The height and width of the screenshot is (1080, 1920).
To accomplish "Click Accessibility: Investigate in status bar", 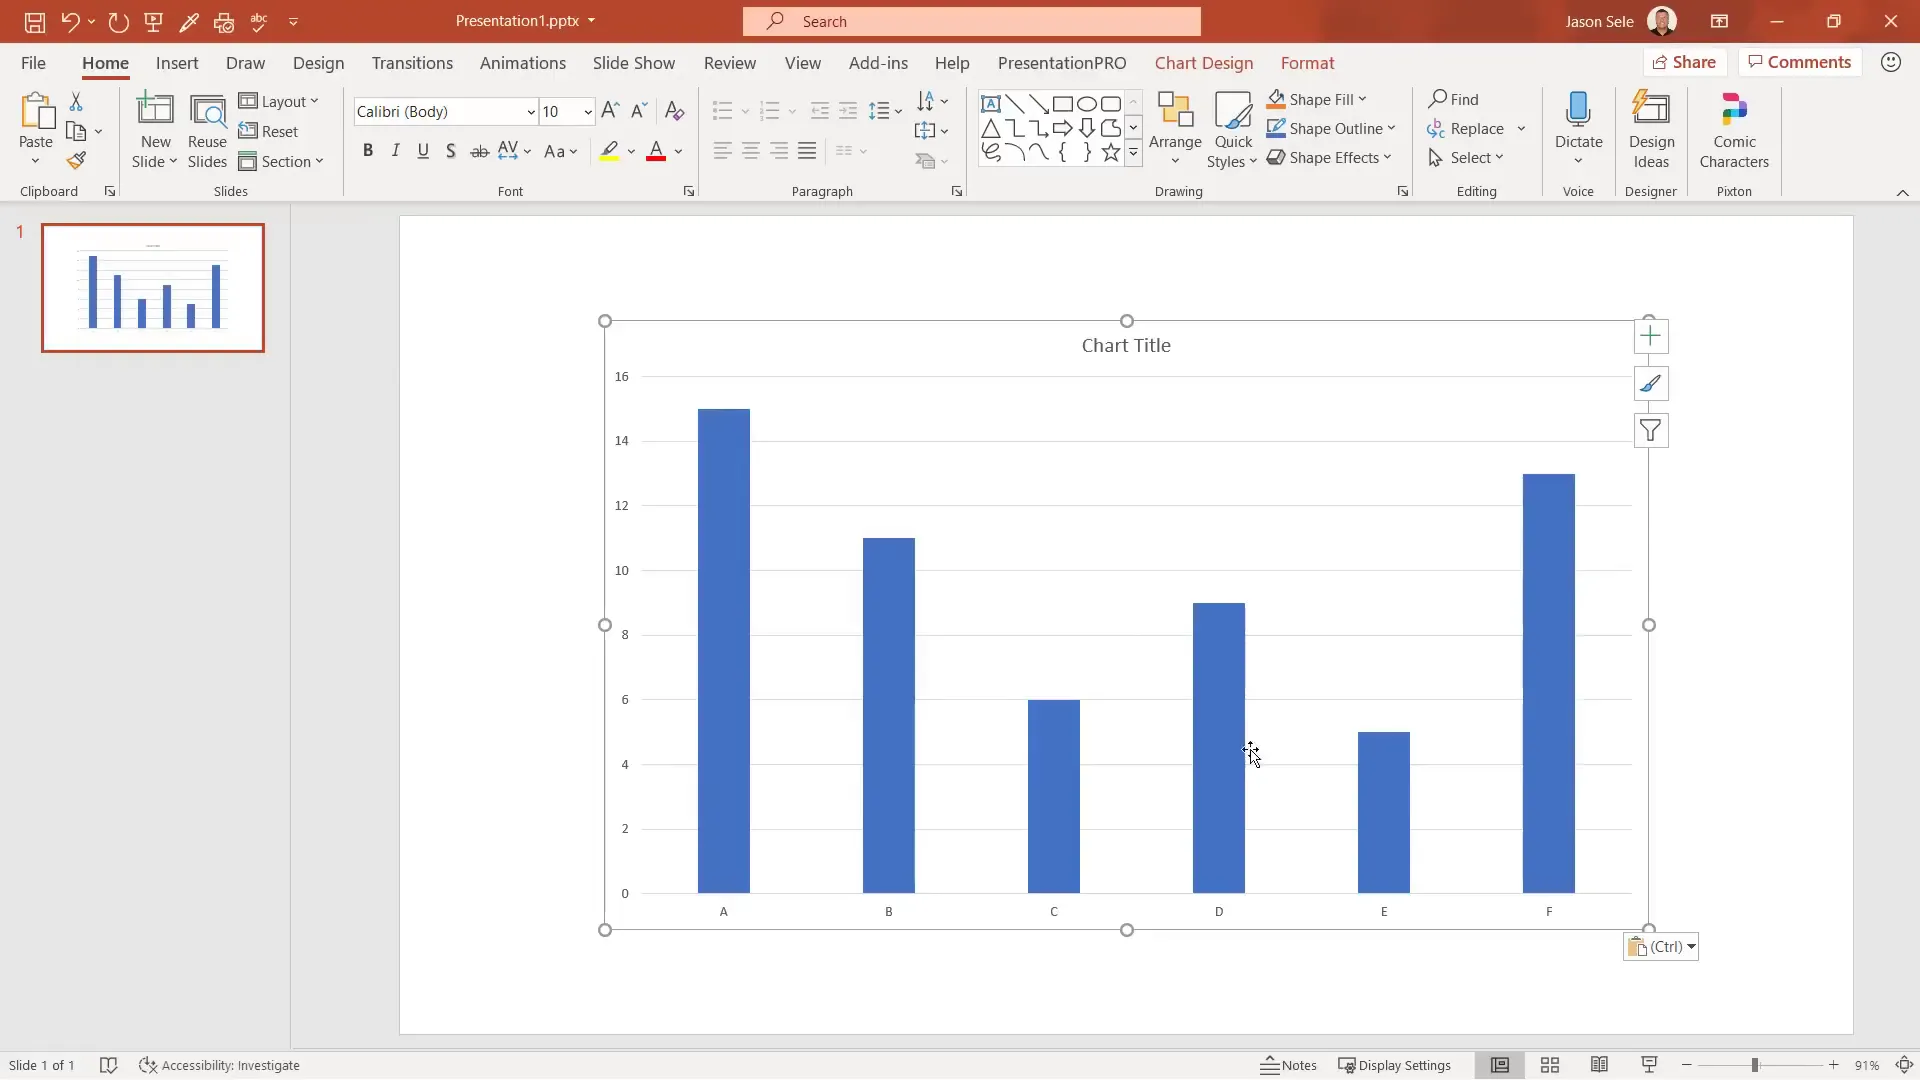I will click(219, 1065).
